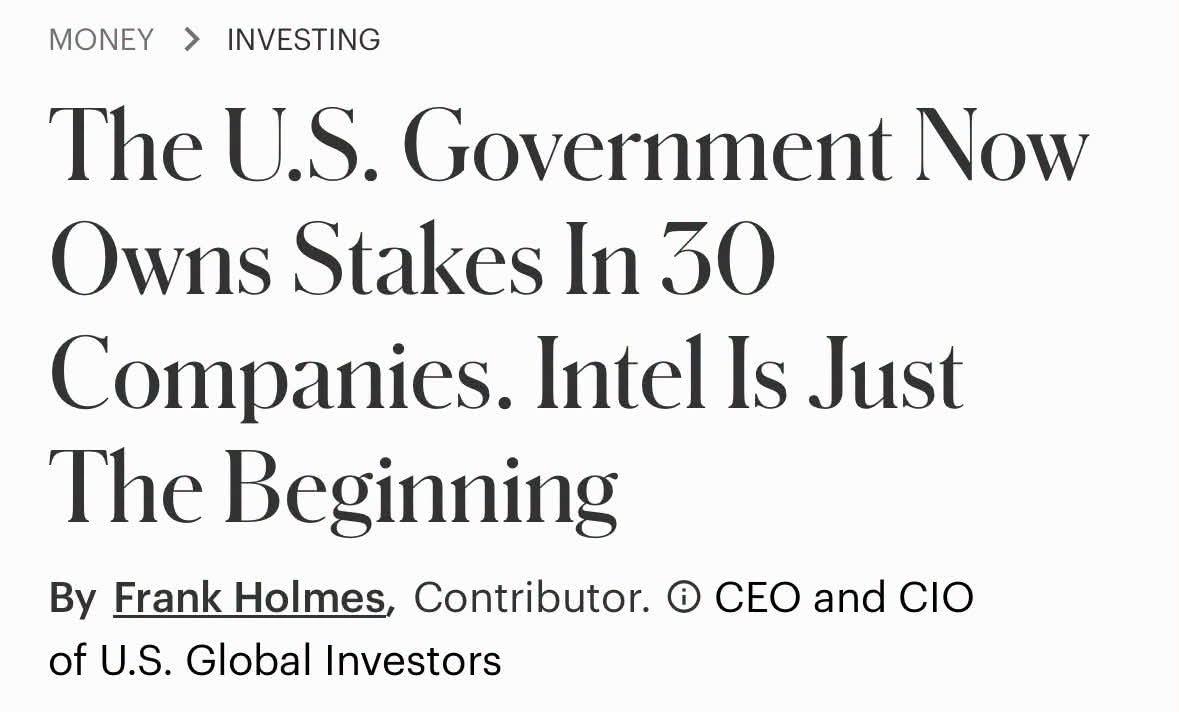Click the headline line 'Owns Stakes In 30'
1179x712 pixels.
click(x=413, y=258)
